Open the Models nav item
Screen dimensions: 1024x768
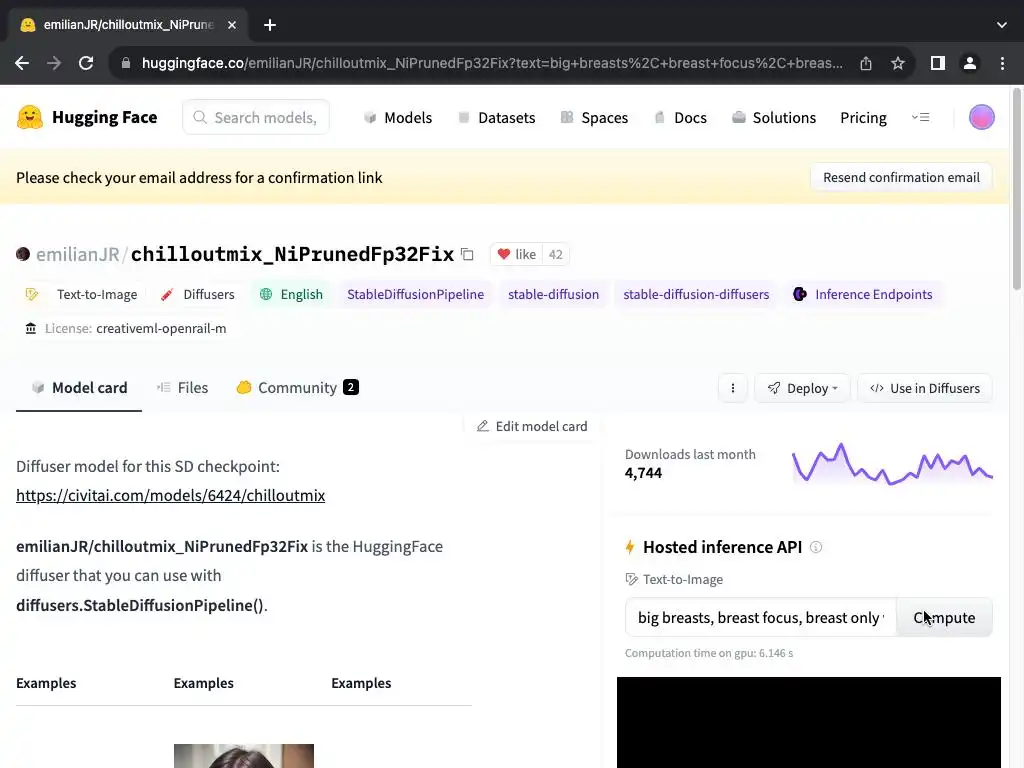point(398,118)
